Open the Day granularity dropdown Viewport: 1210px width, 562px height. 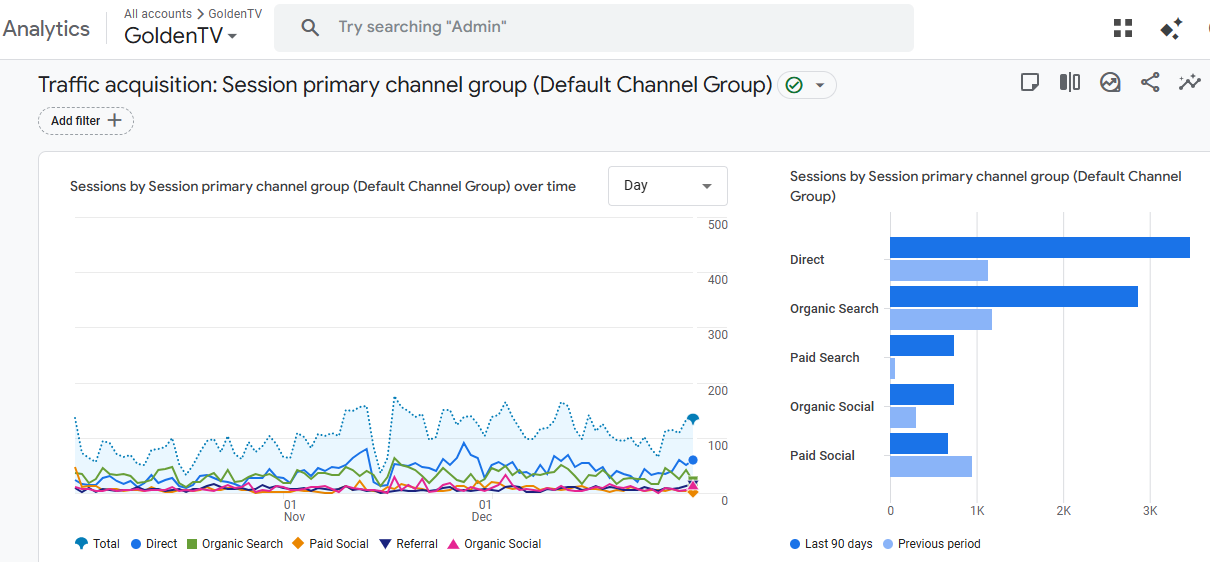pyautogui.click(x=667, y=186)
